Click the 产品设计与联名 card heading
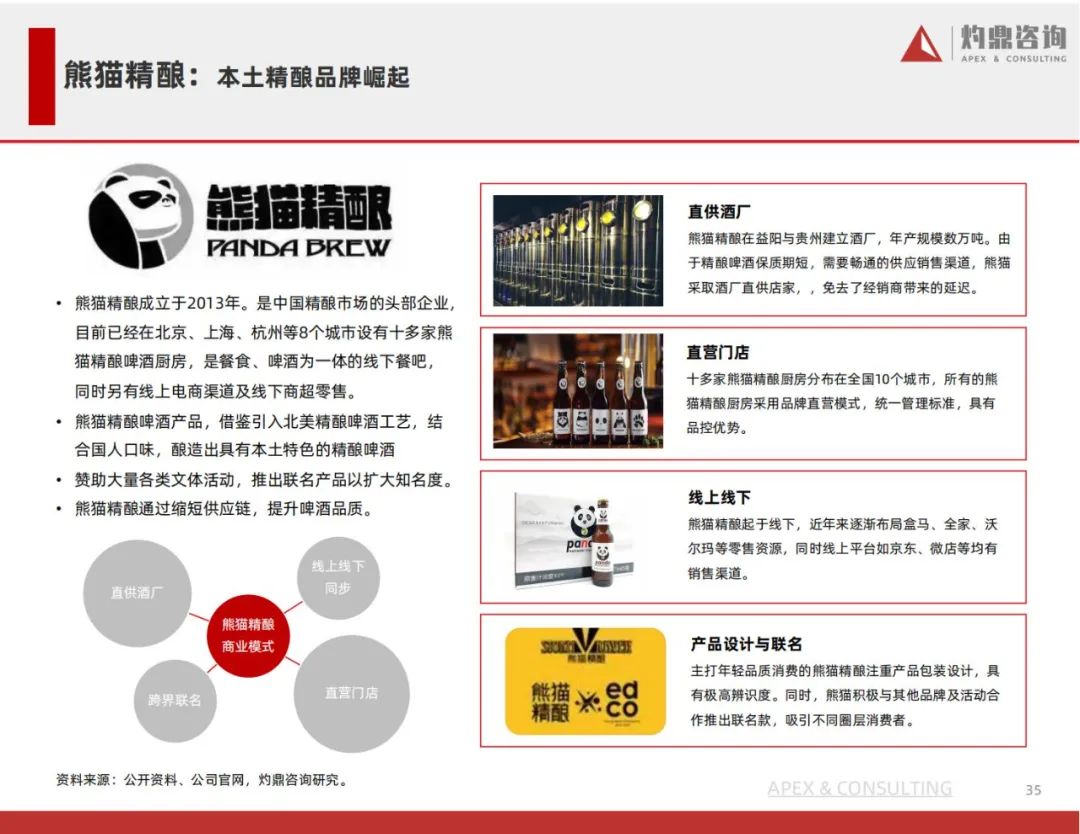Image resolution: width=1080 pixels, height=834 pixels. click(x=747, y=644)
